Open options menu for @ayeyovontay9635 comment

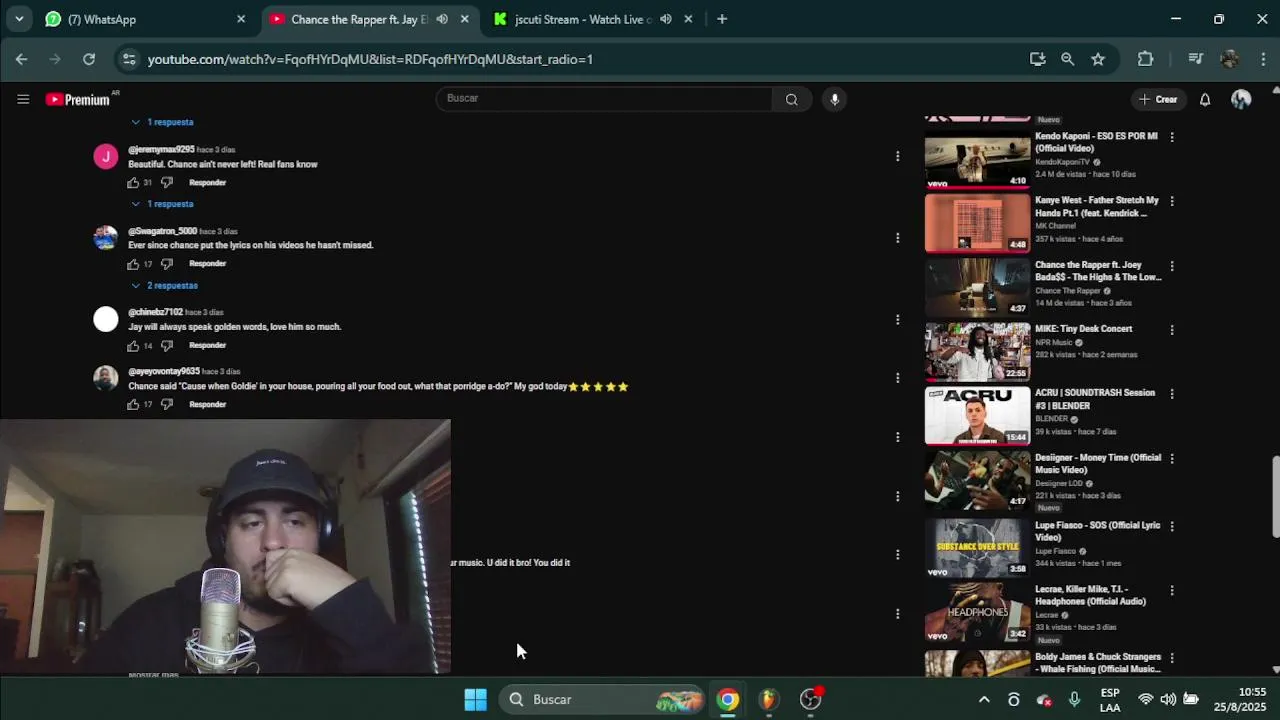(897, 378)
